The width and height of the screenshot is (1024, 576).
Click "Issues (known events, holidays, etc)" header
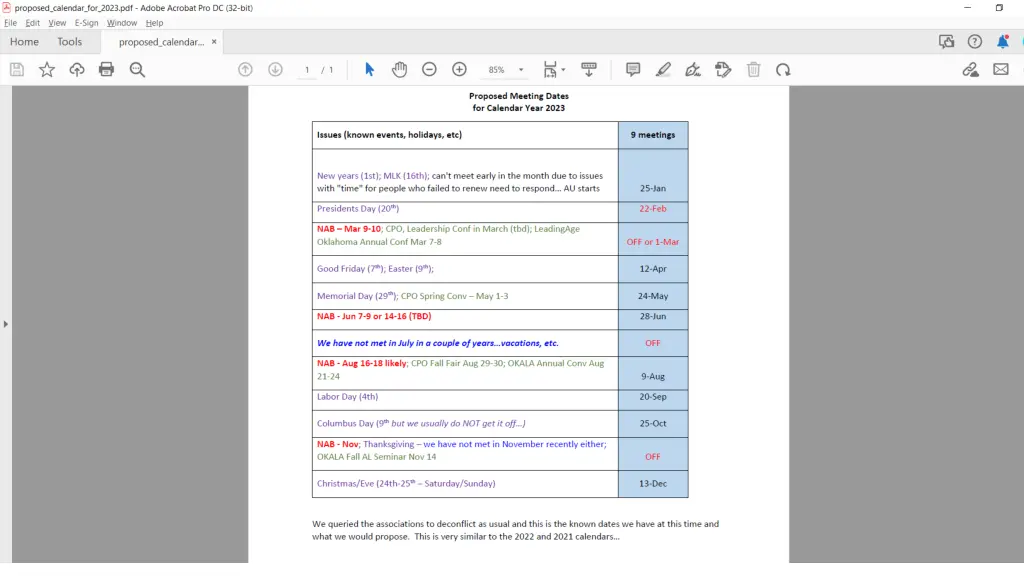point(389,135)
